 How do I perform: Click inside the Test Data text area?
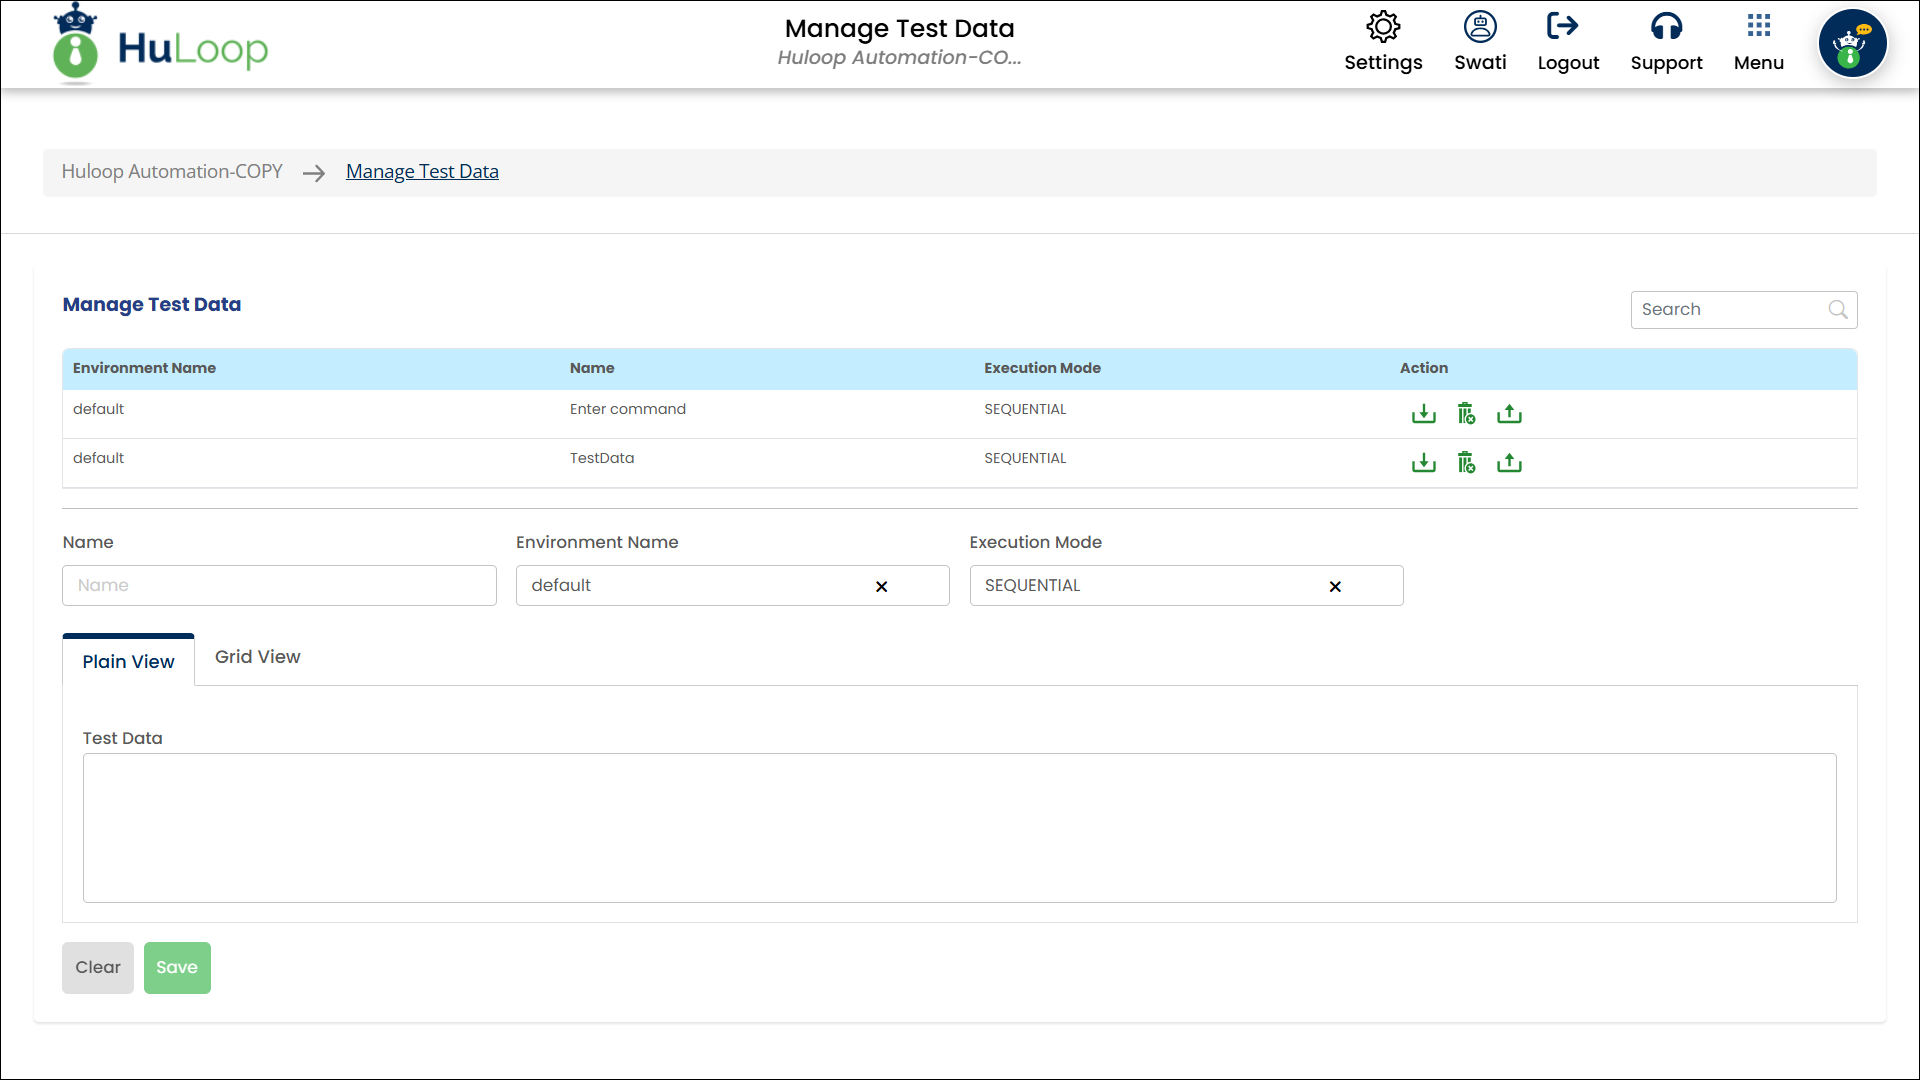click(959, 828)
